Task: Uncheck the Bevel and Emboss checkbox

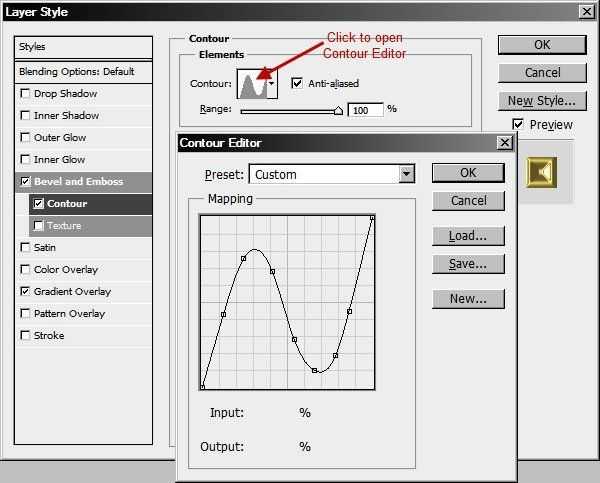Action: pyautogui.click(x=25, y=181)
